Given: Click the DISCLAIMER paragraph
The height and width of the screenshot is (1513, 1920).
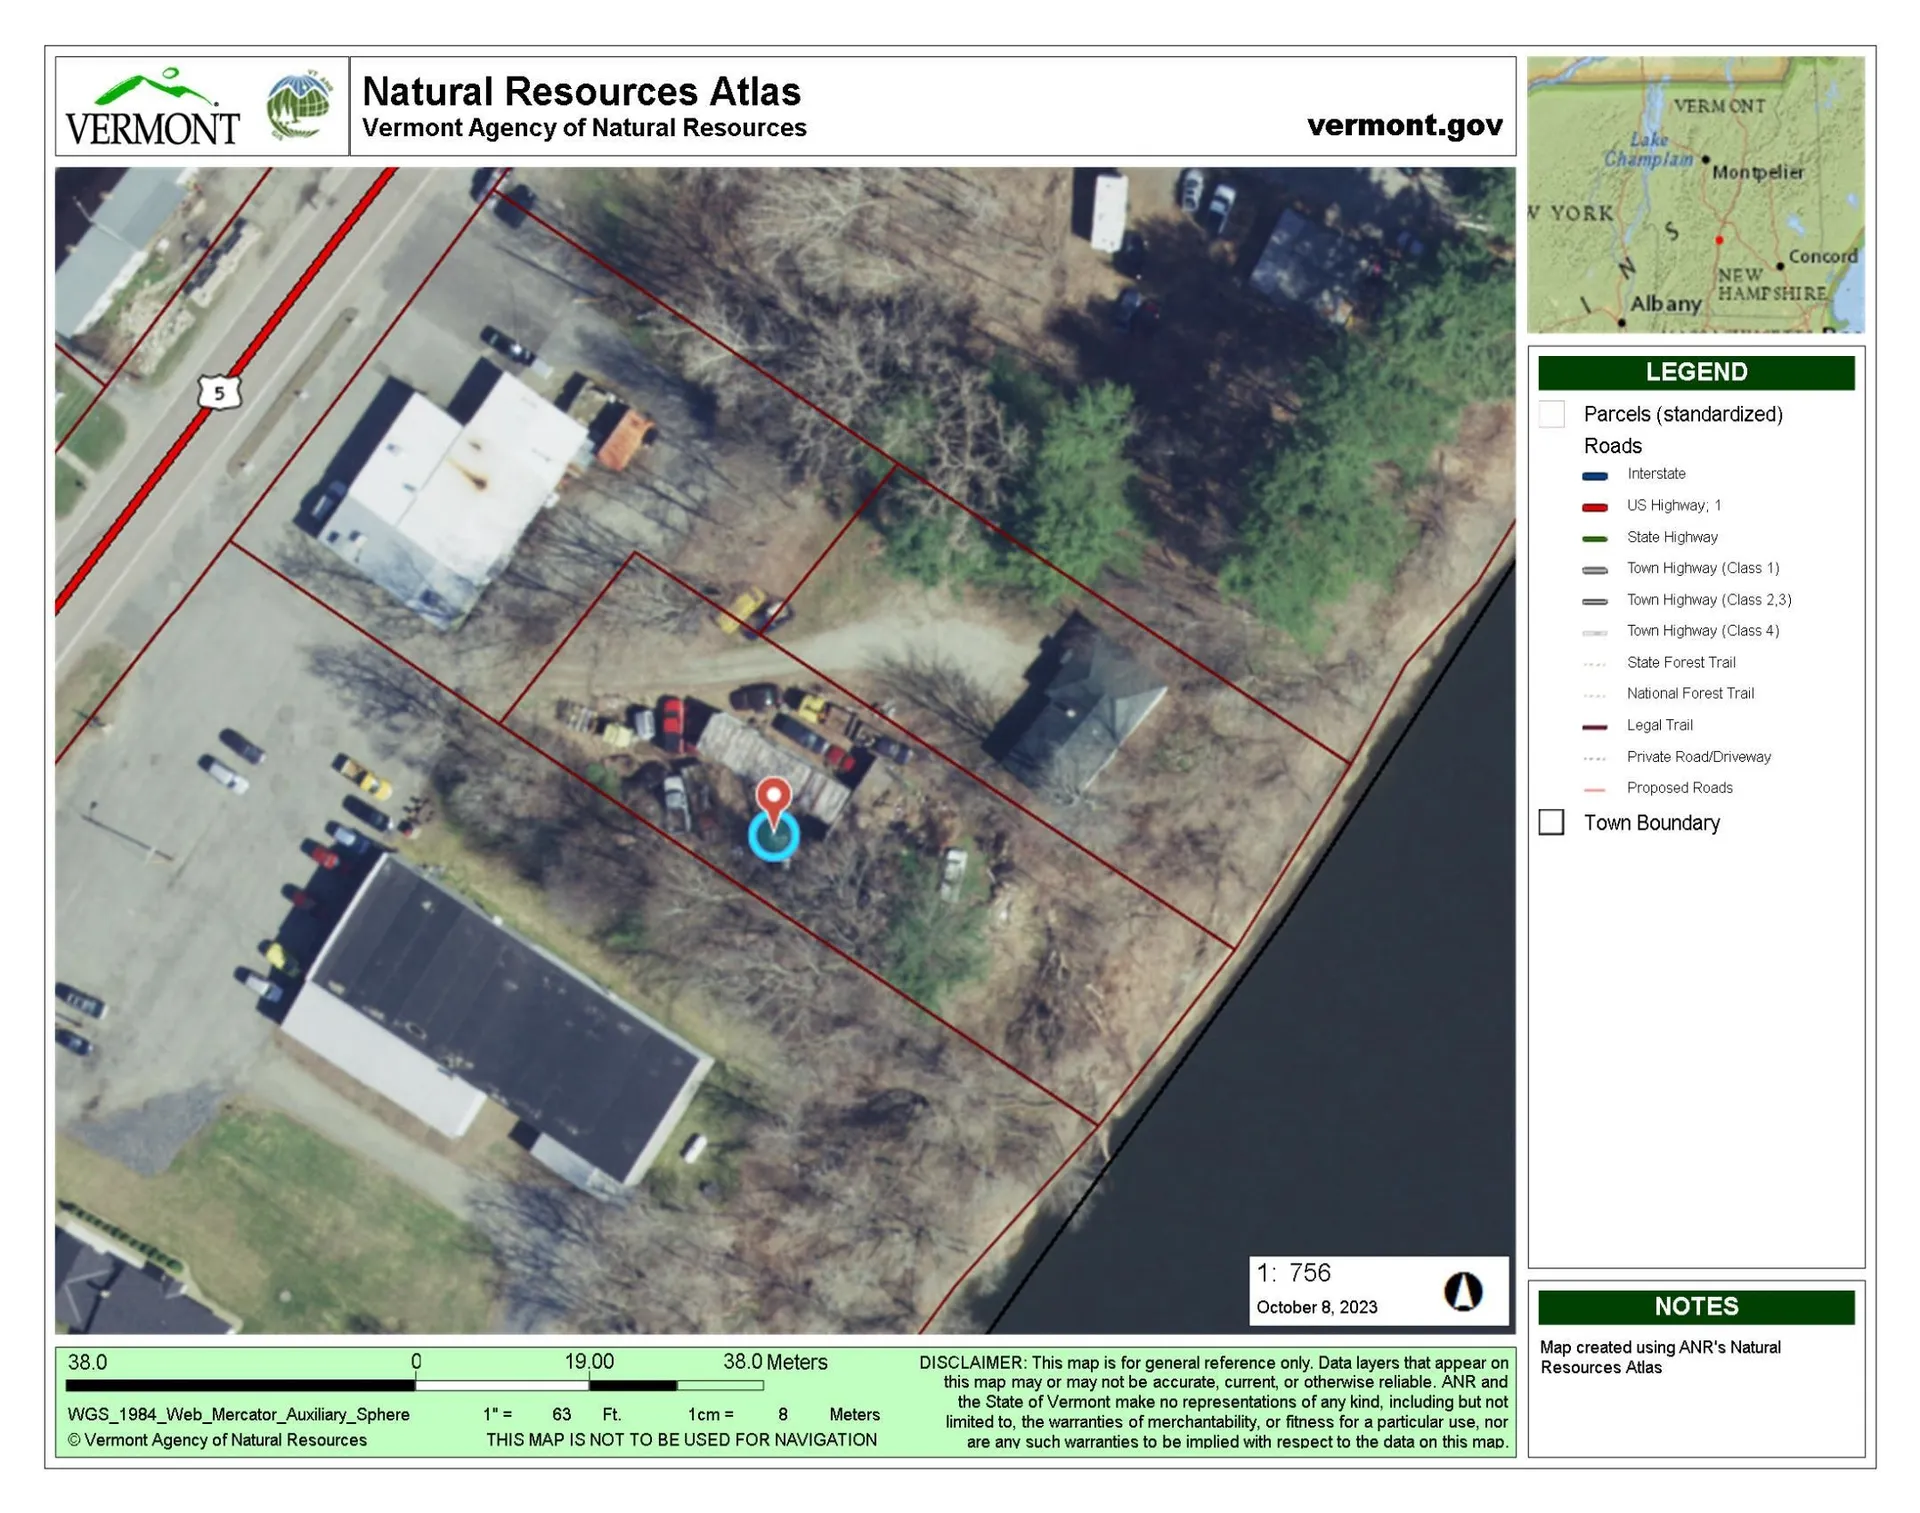Looking at the screenshot, I should coord(1213,1402).
